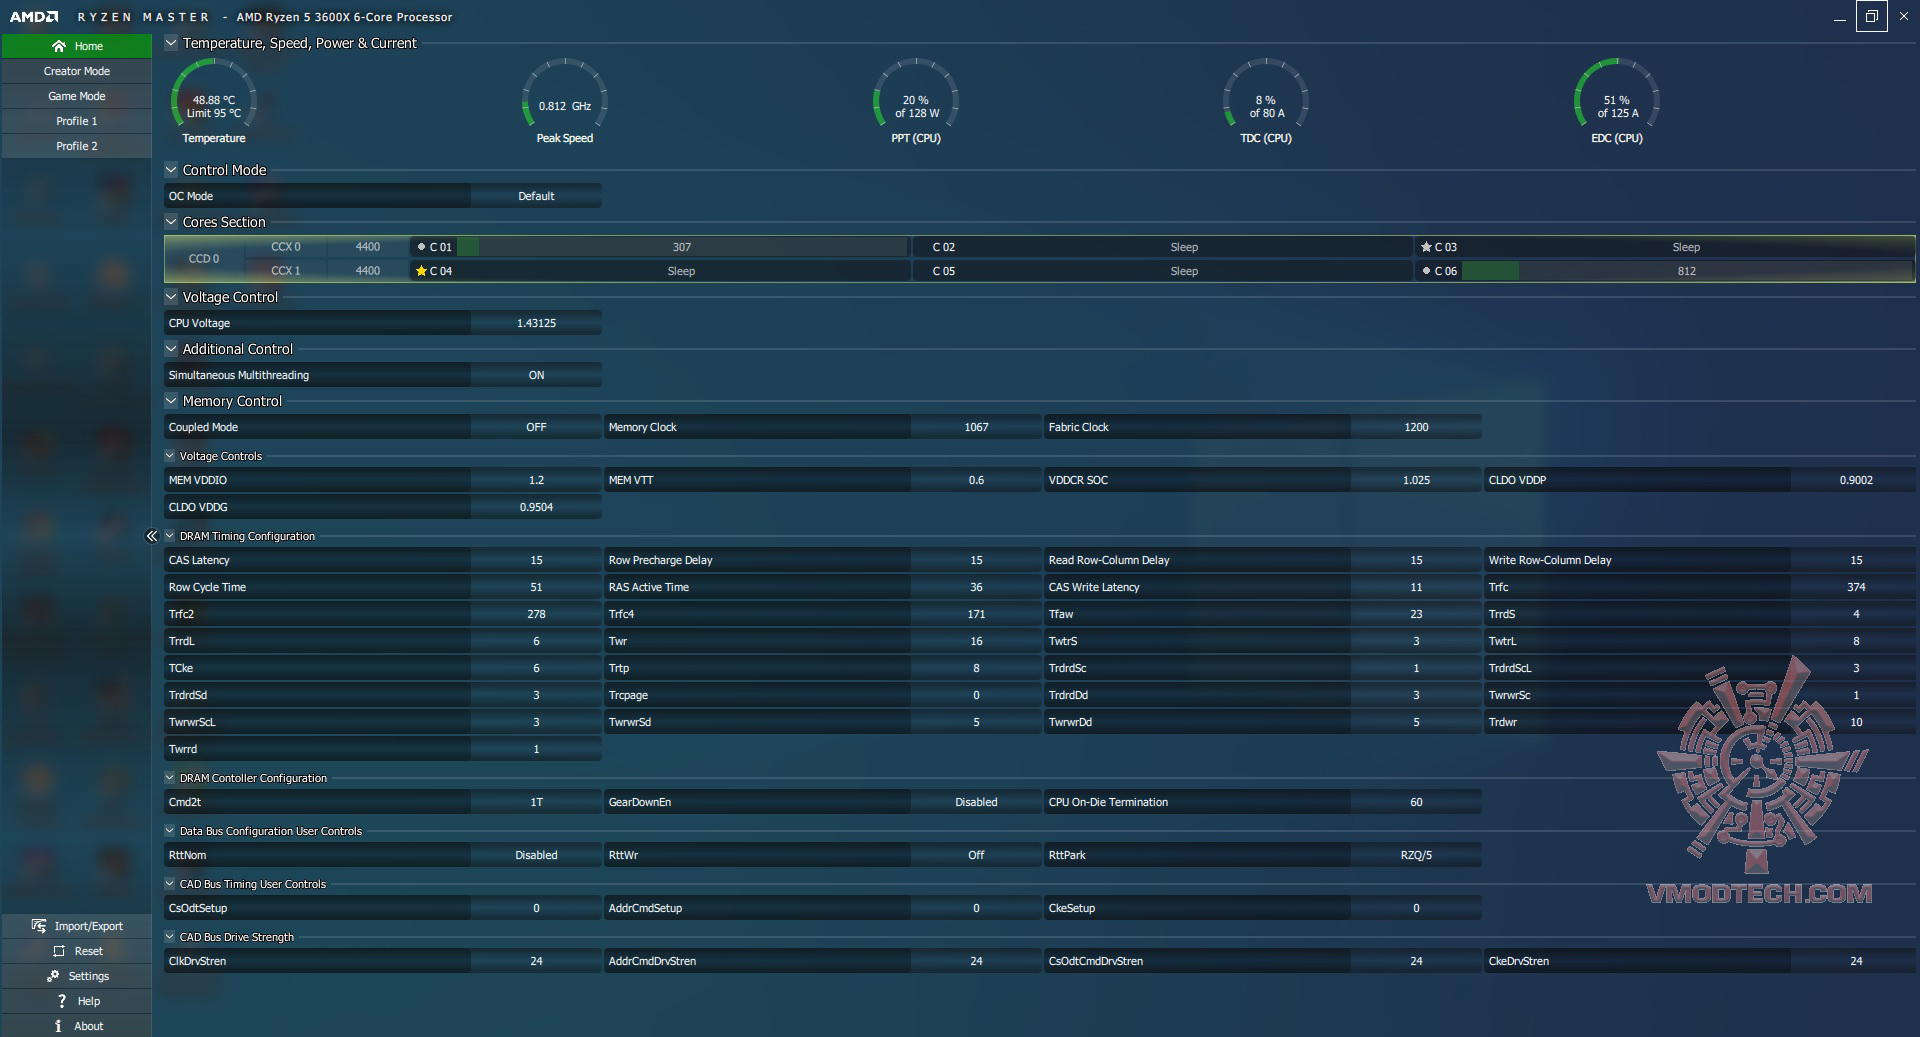Click the C 02 core Sleep bar
The image size is (1920, 1037).
(1184, 247)
